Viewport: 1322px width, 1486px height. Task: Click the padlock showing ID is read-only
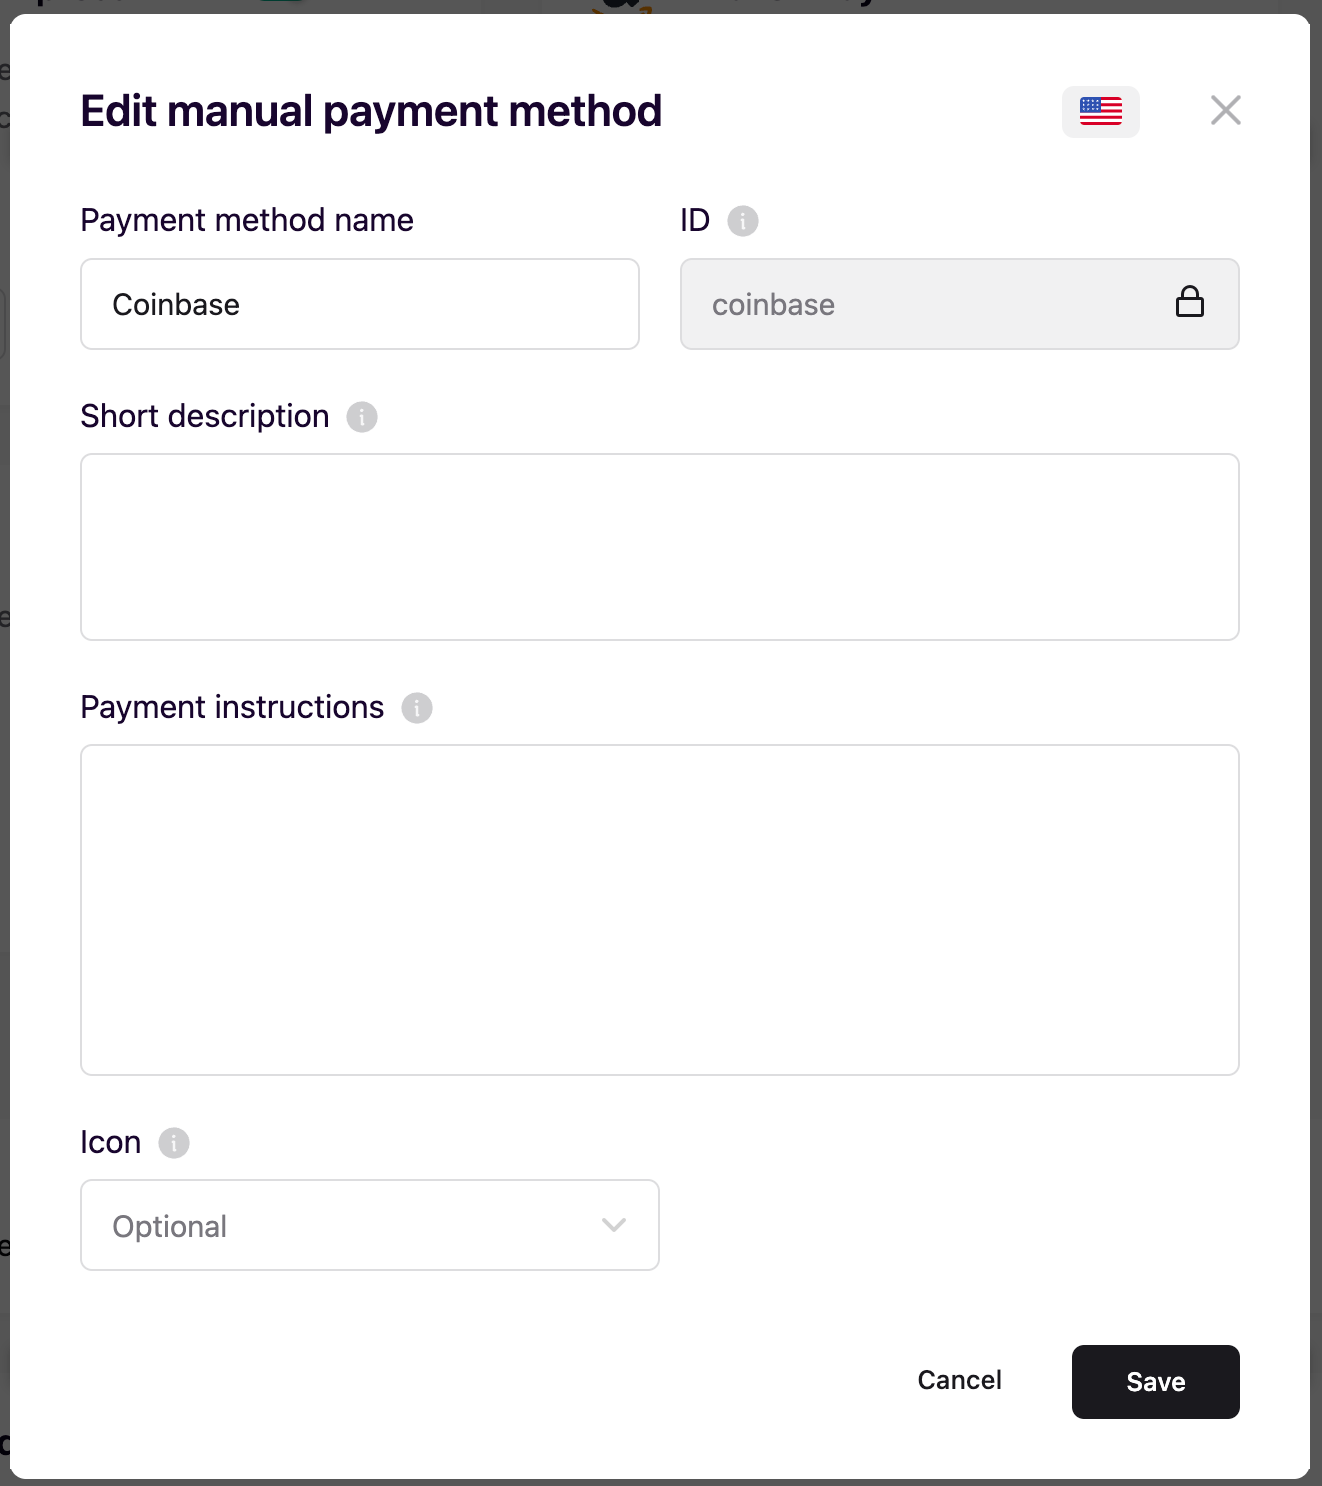1191,304
